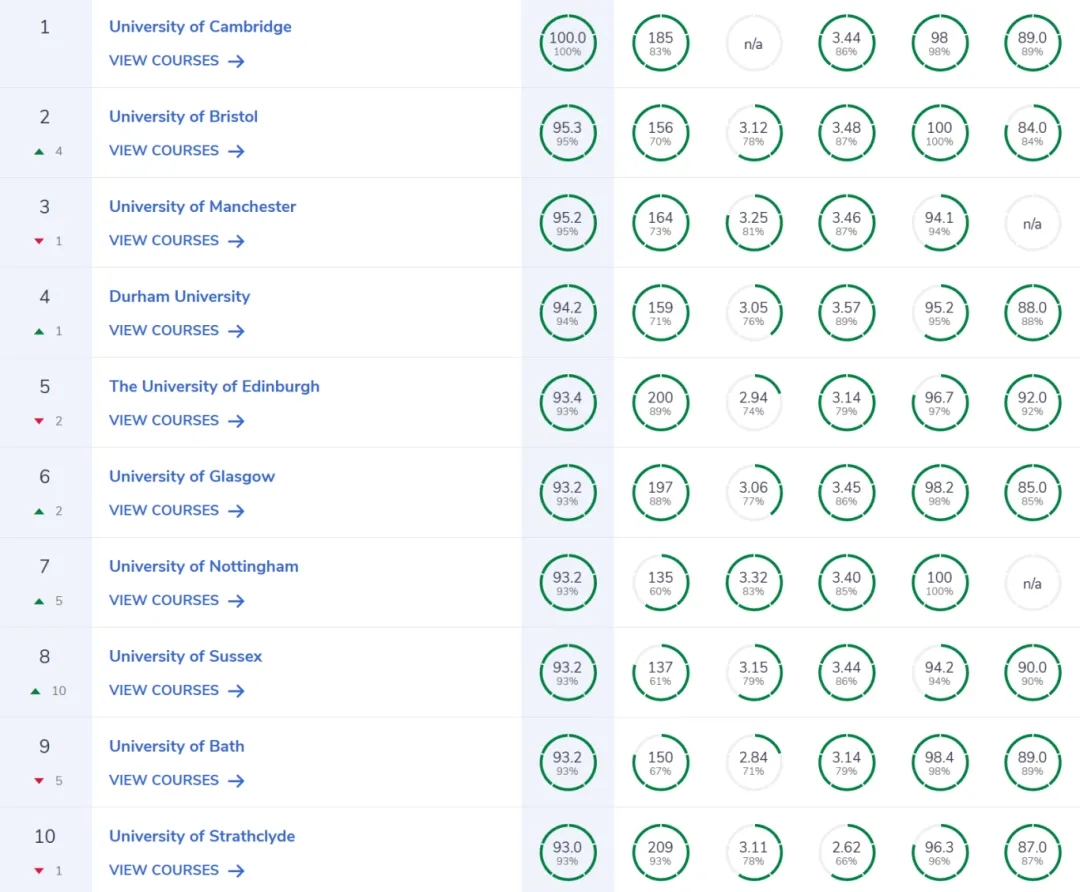The height and width of the screenshot is (892, 1080).
Task: Click Strathclyde's 209 entry standards circle
Action: (660, 853)
